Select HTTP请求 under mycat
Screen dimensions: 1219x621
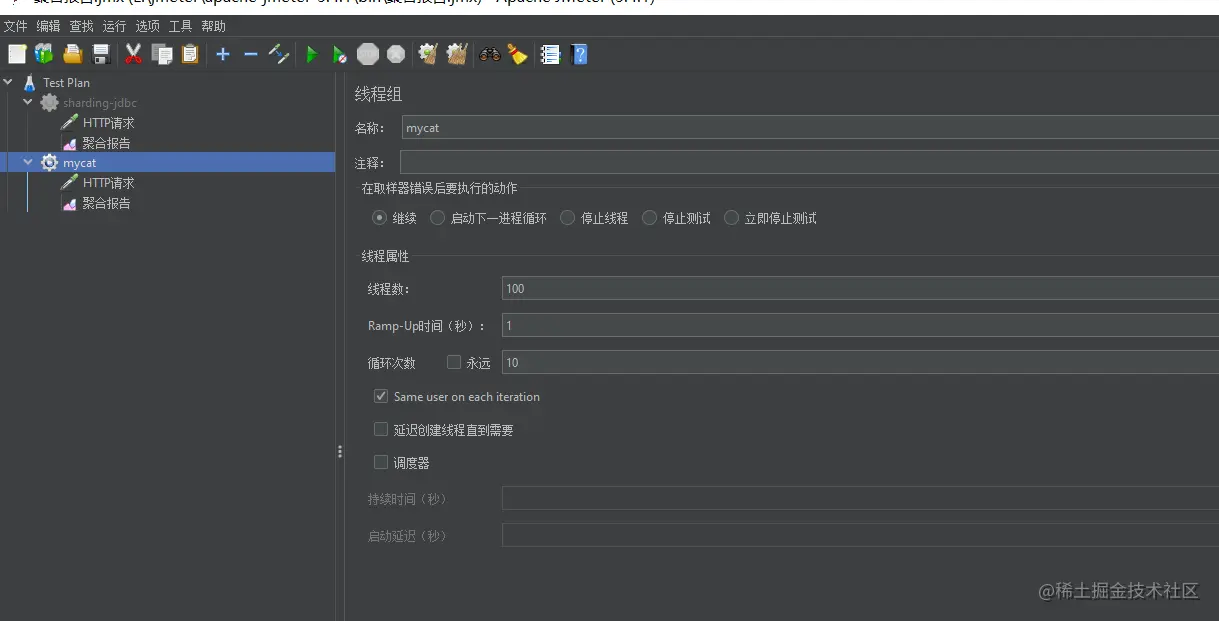pos(108,182)
